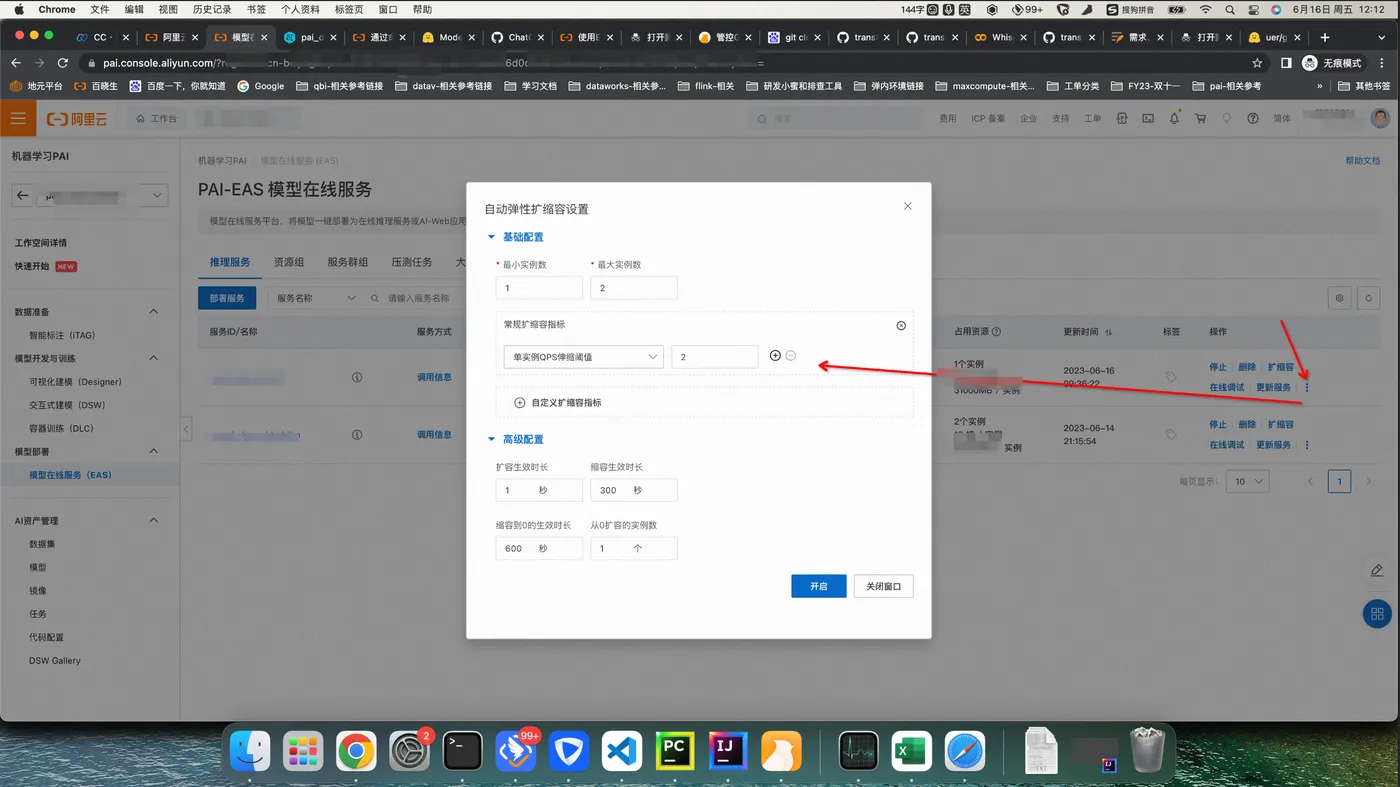
Task: Open 容器训练 (DLC)
Action: 61,428
